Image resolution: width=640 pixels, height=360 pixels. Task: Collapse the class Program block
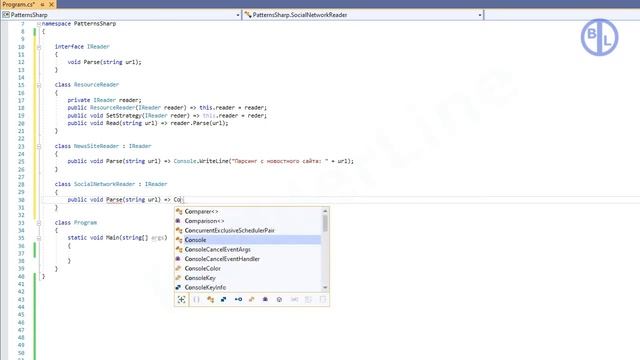39,223
